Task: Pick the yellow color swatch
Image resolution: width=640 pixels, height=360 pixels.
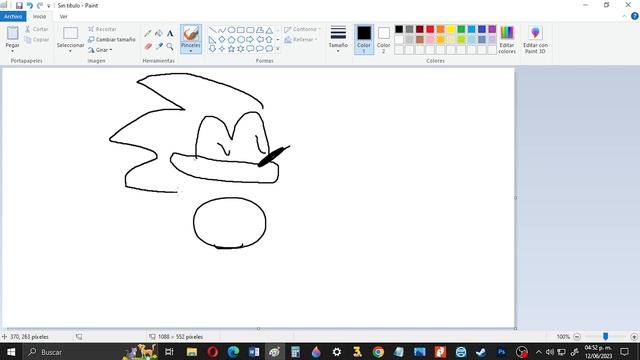Action: 451,29
